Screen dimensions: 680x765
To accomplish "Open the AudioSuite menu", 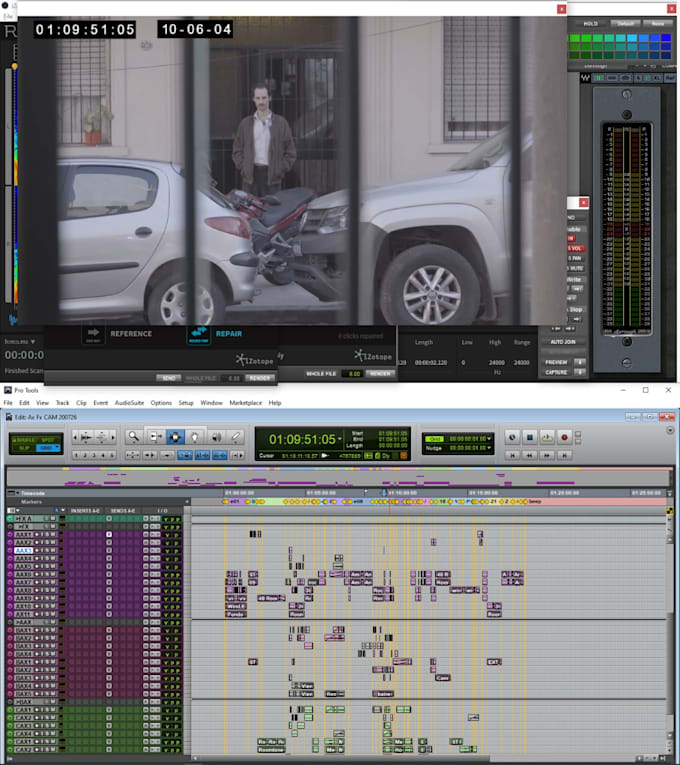I will tap(129, 403).
